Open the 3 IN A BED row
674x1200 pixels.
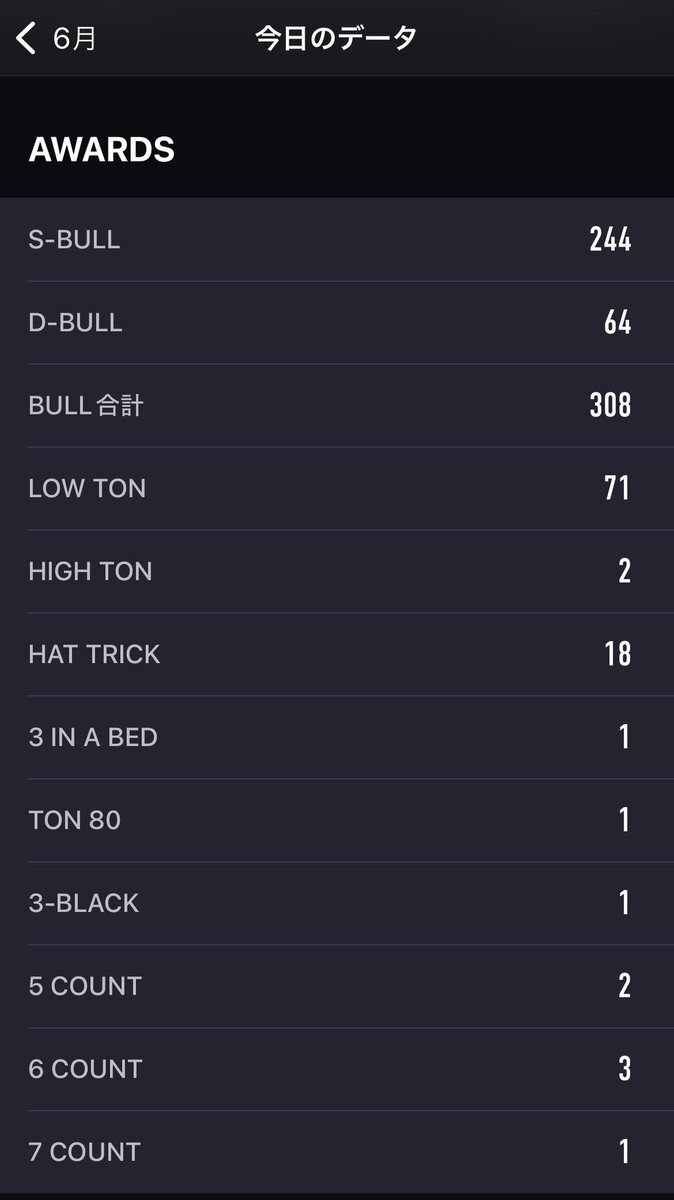point(337,737)
